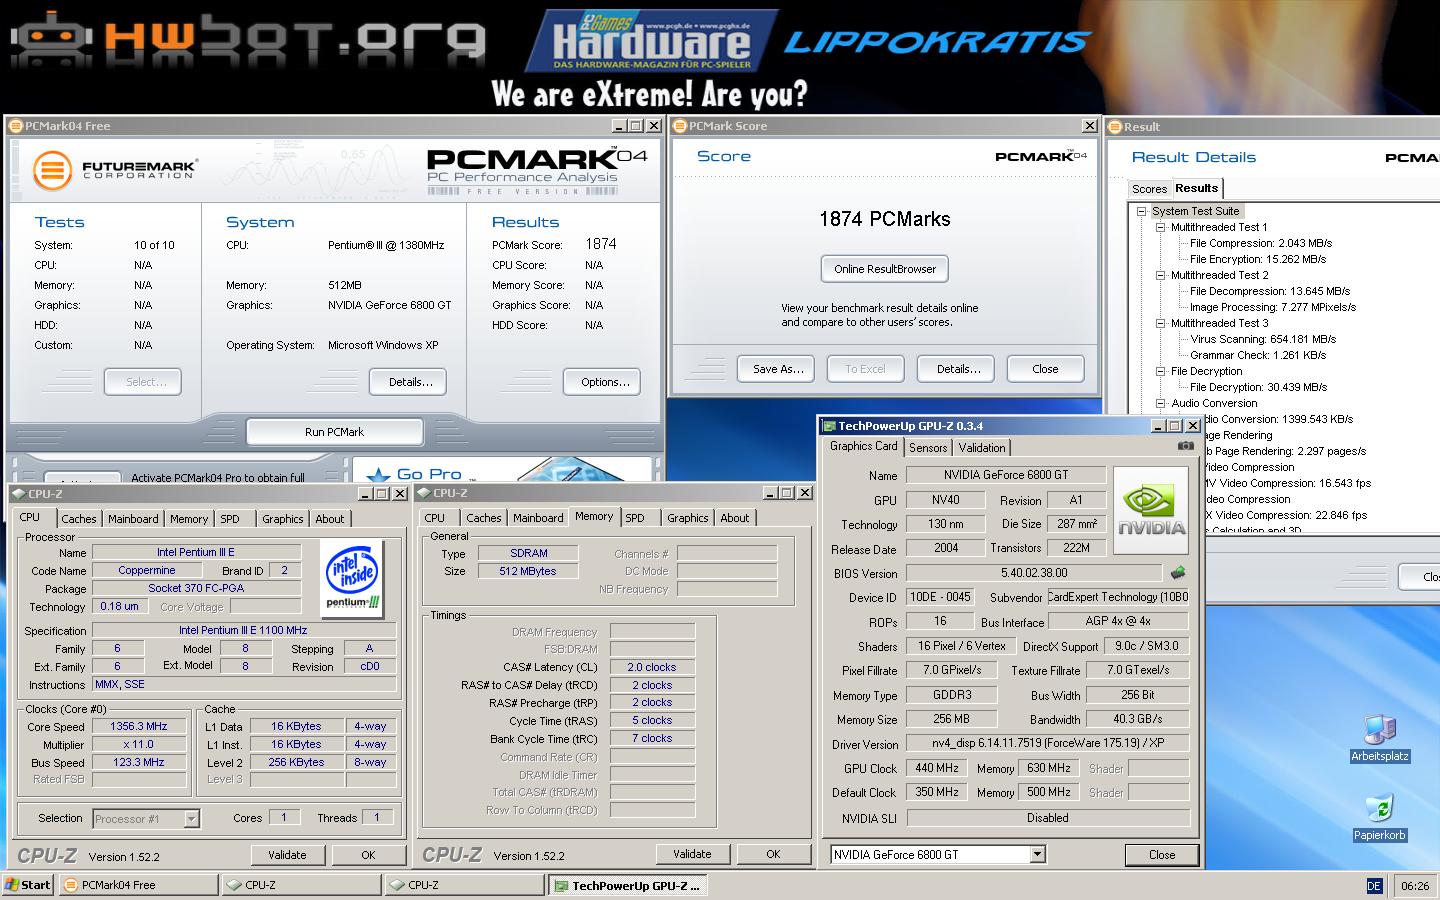Click the Core Speed 1356.3 MHz field

(x=139, y=727)
